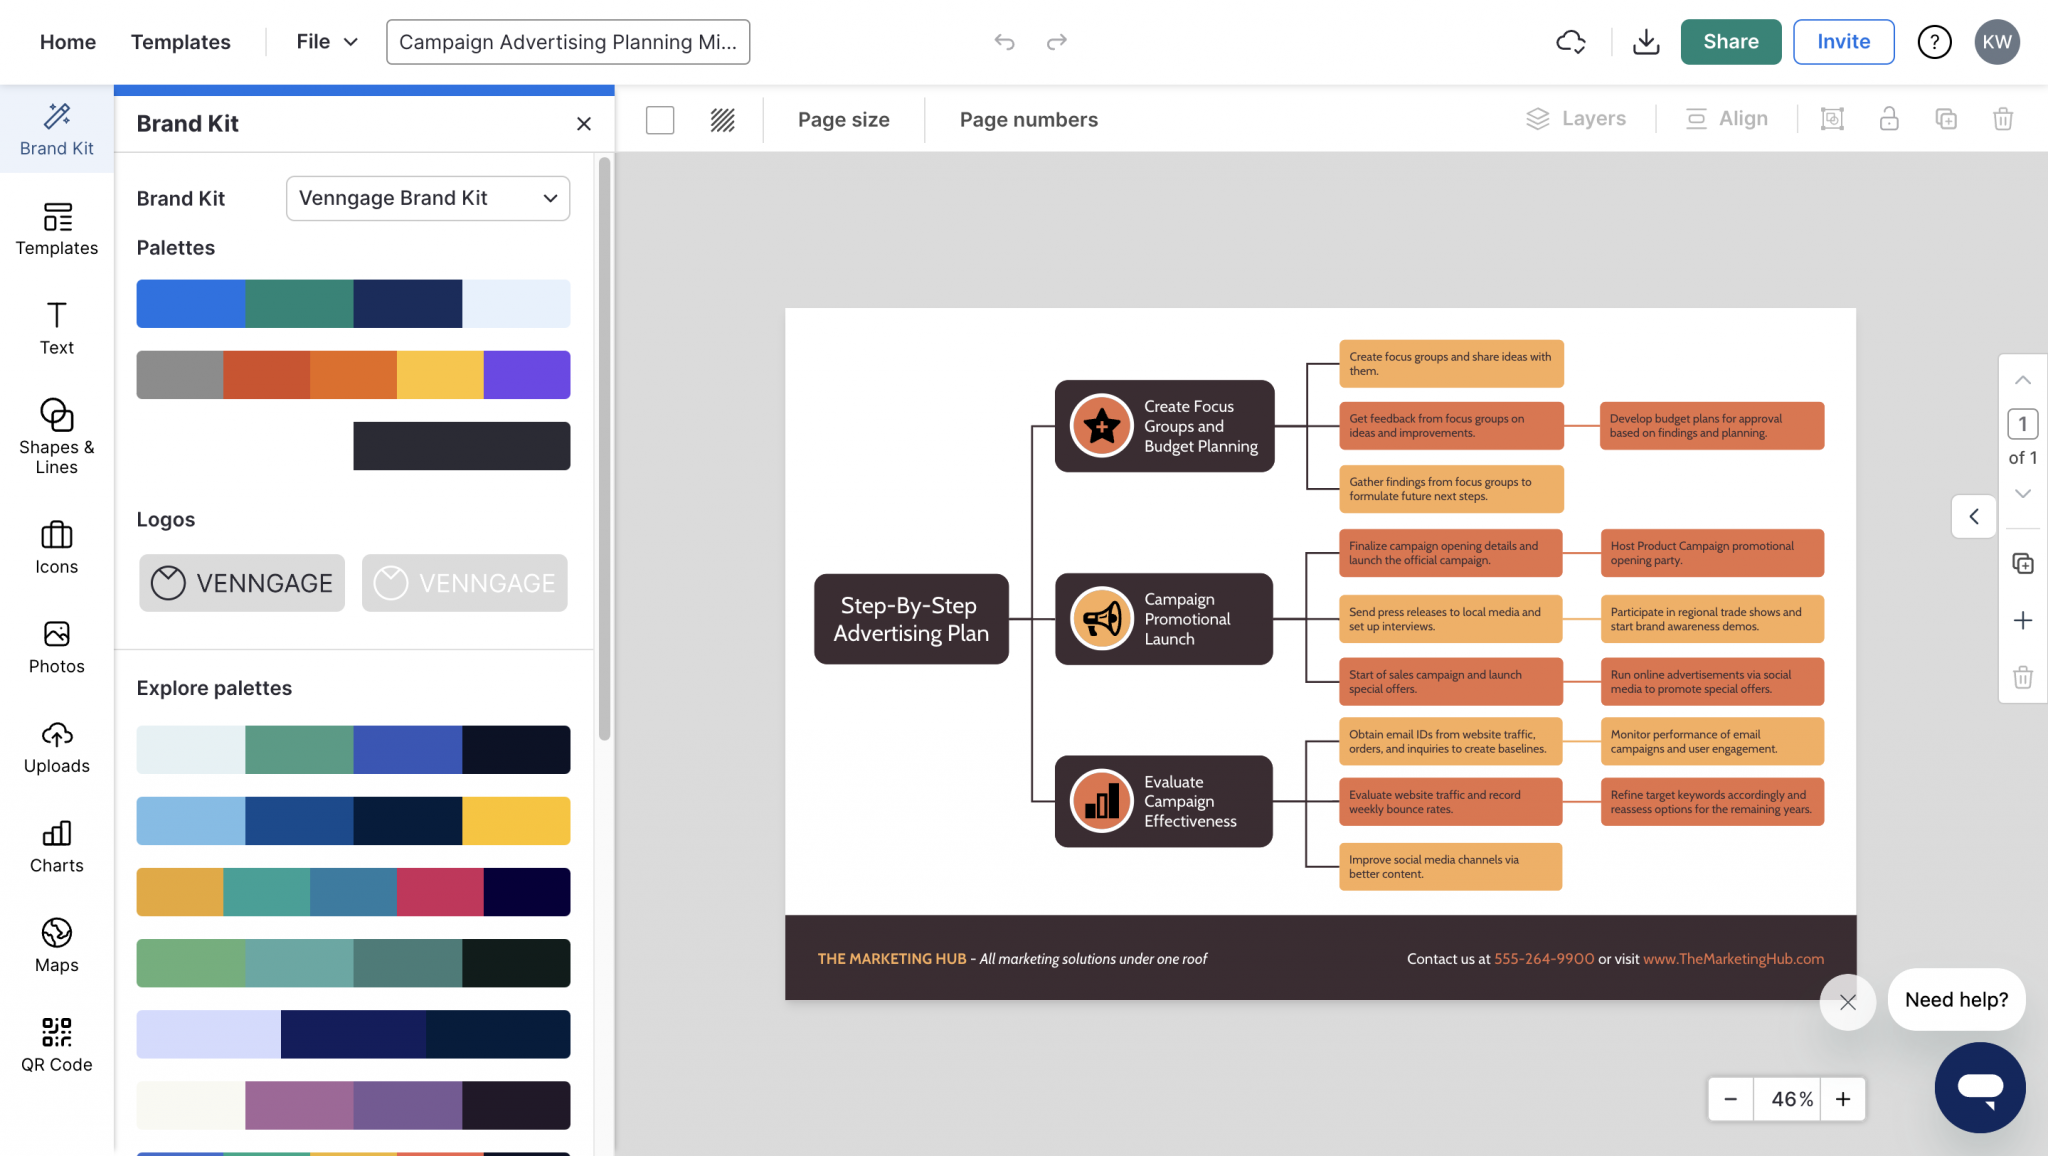The width and height of the screenshot is (2048, 1156).
Task: Click the download icon in the top bar
Action: click(x=1646, y=42)
